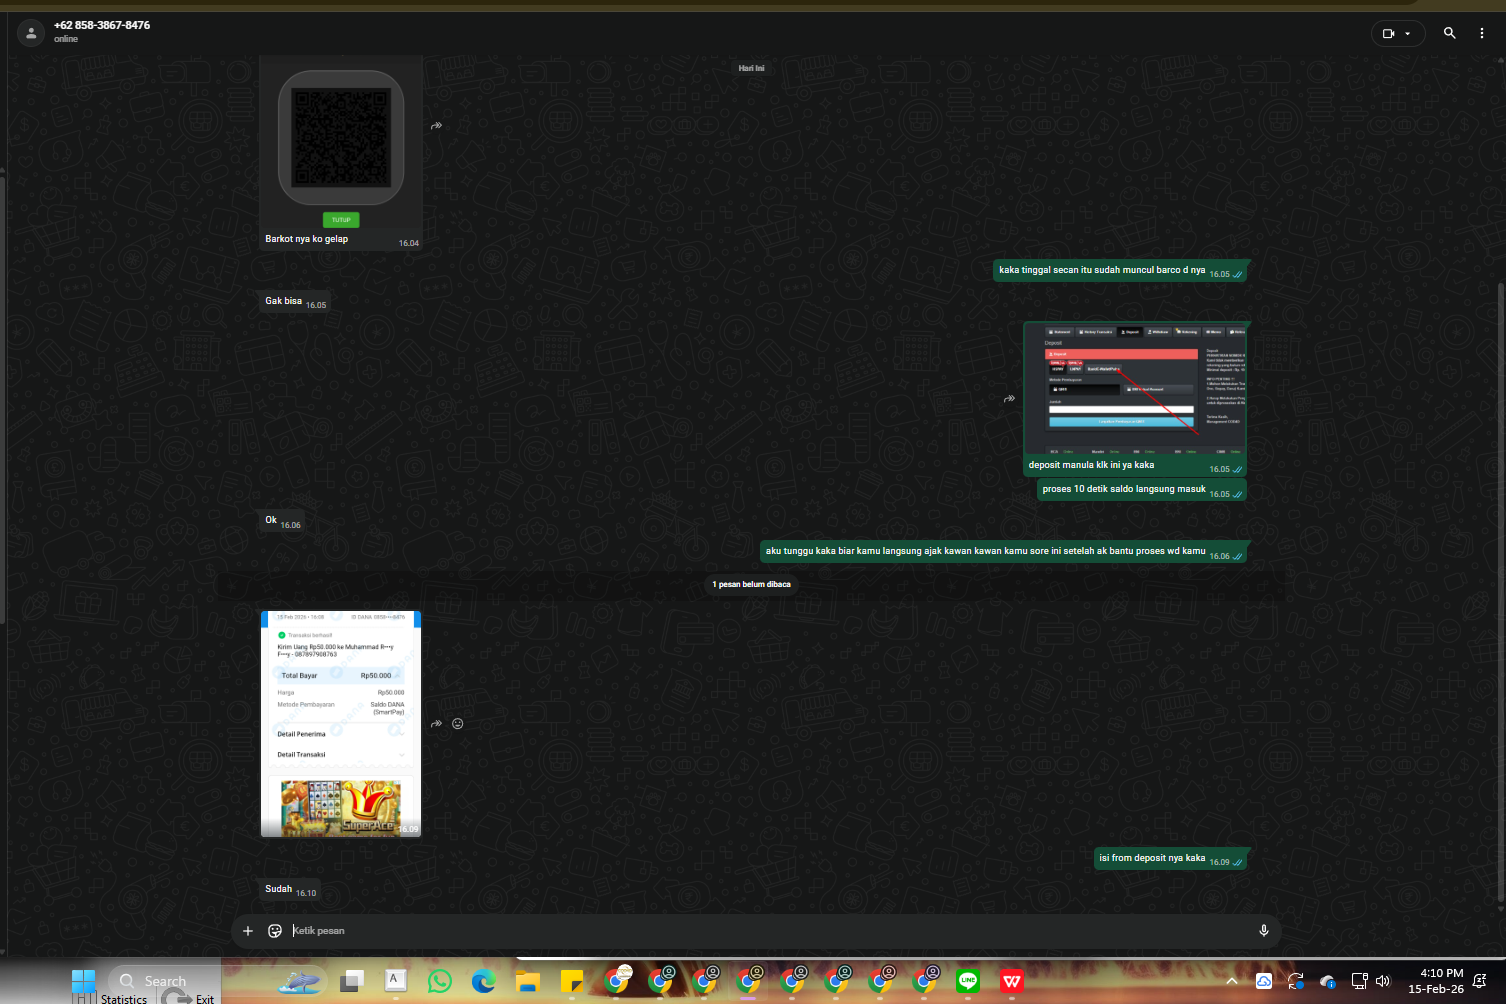Click the attach plus icon

[248, 931]
